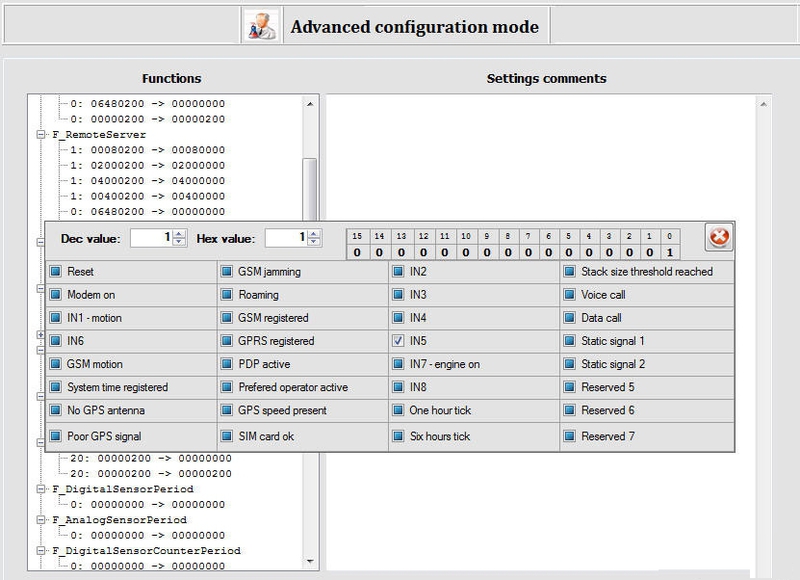Collapse the F_RemoteServer tree node
Image resolution: width=800 pixels, height=580 pixels.
click(41, 135)
